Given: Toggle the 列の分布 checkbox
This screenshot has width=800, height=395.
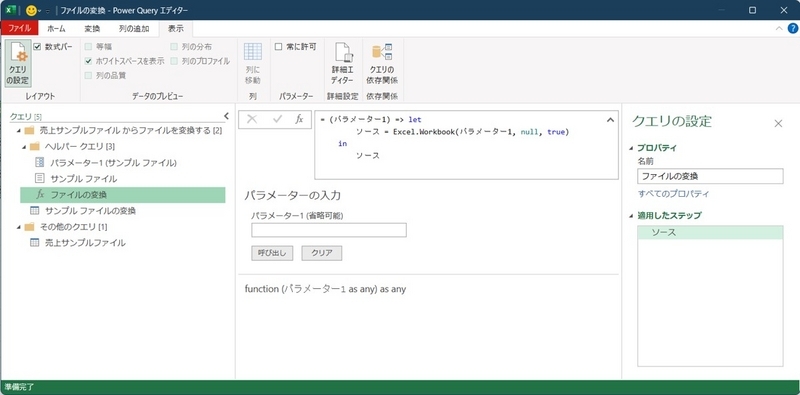Looking at the screenshot, I should click(174, 47).
